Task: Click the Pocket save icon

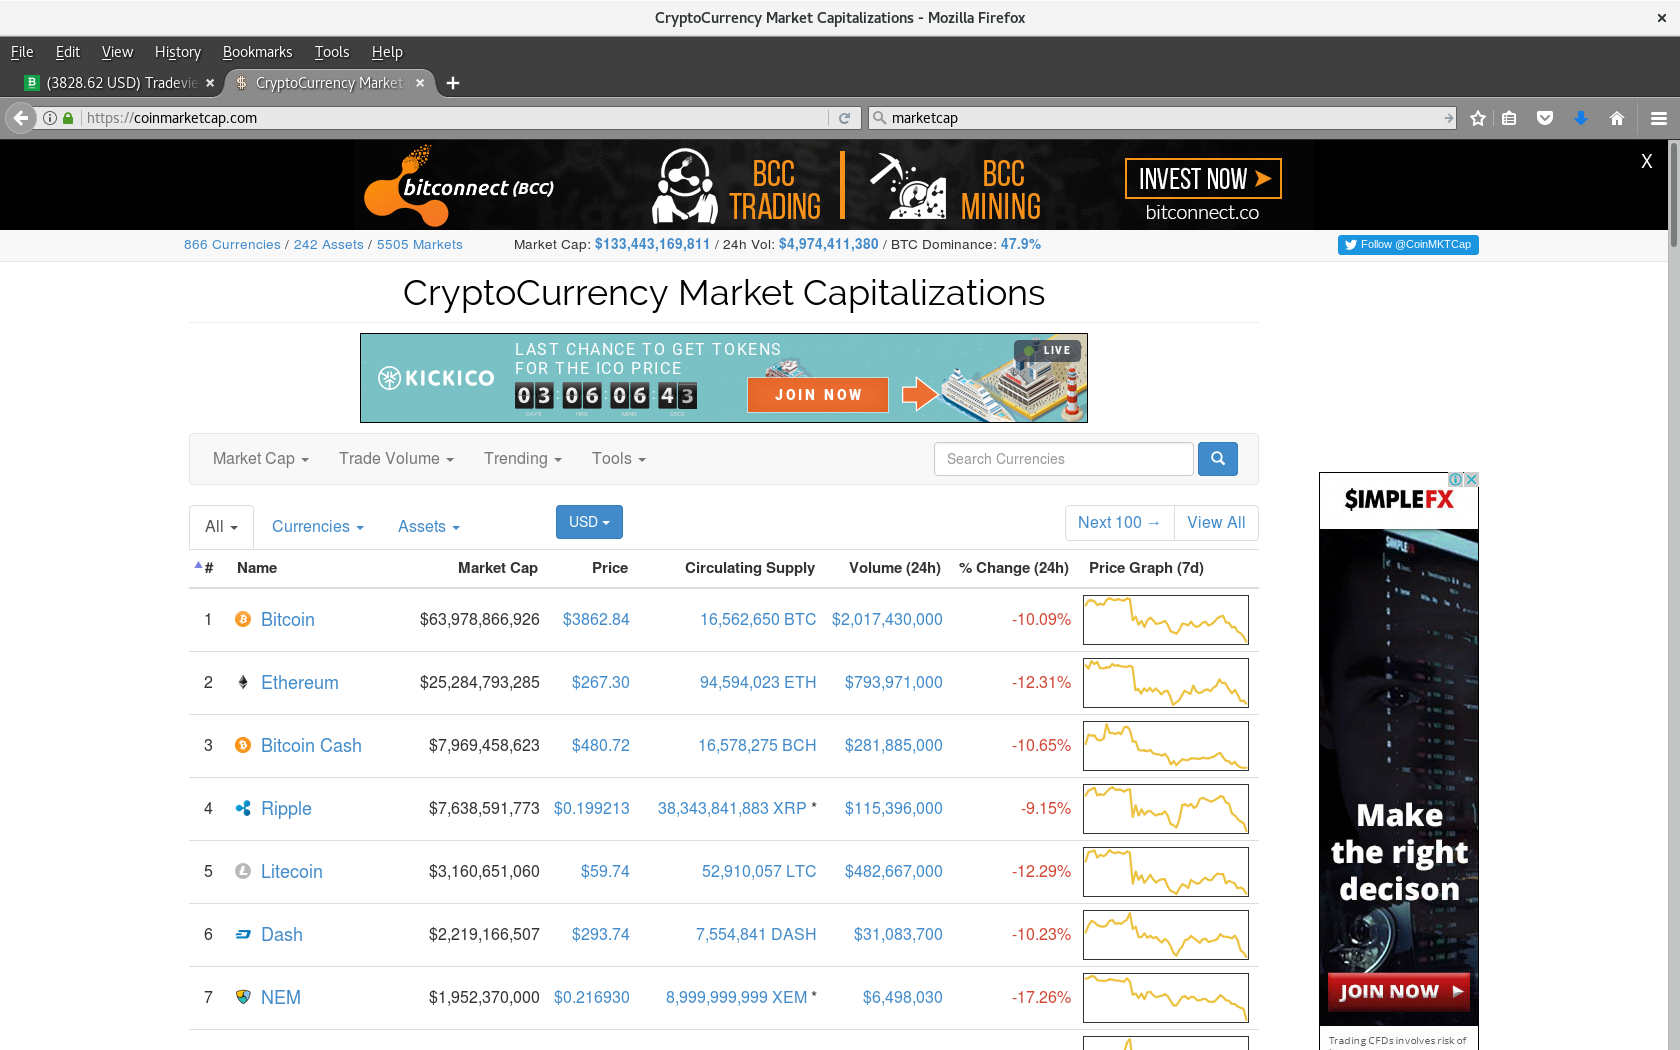Action: [x=1545, y=118]
